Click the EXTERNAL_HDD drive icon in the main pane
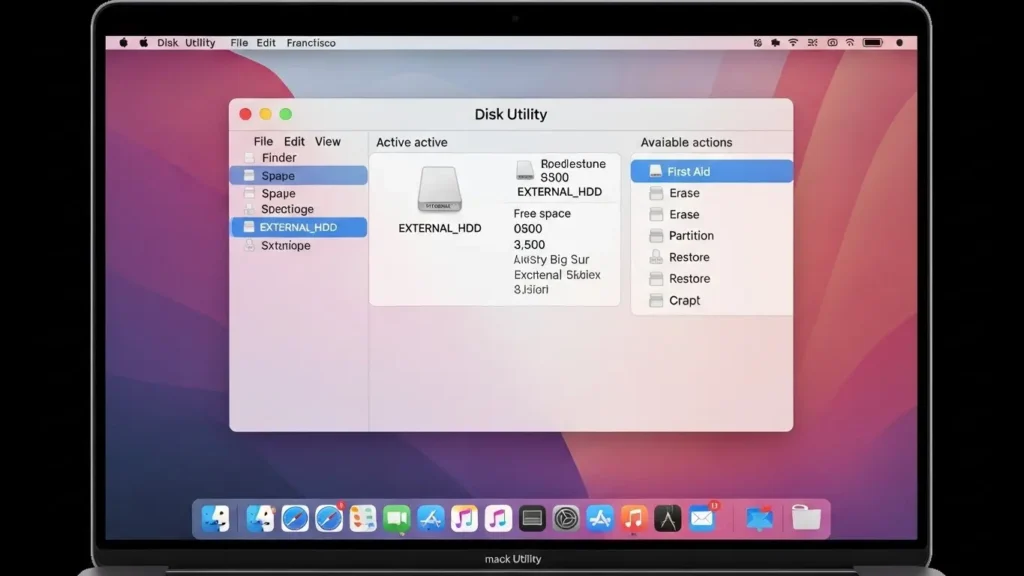The width and height of the screenshot is (1024, 576). (437, 191)
